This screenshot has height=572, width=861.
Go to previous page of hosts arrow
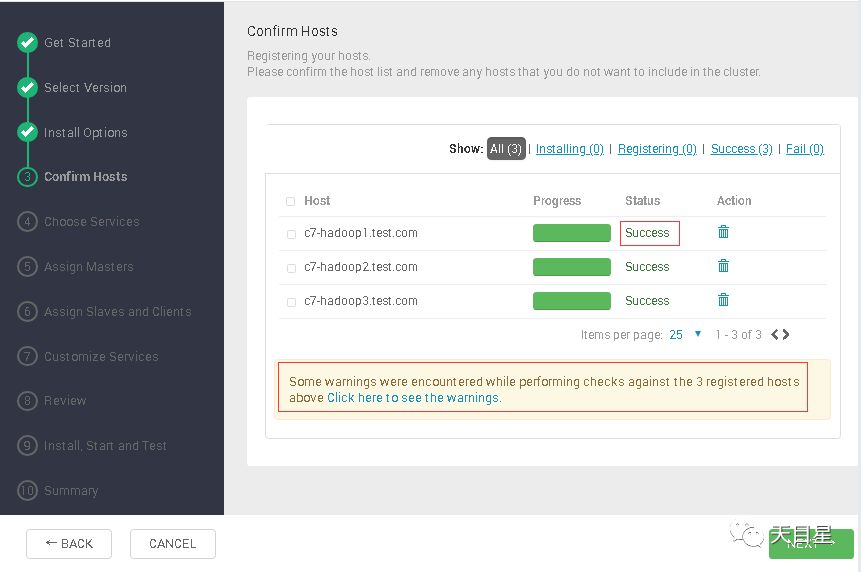point(775,334)
